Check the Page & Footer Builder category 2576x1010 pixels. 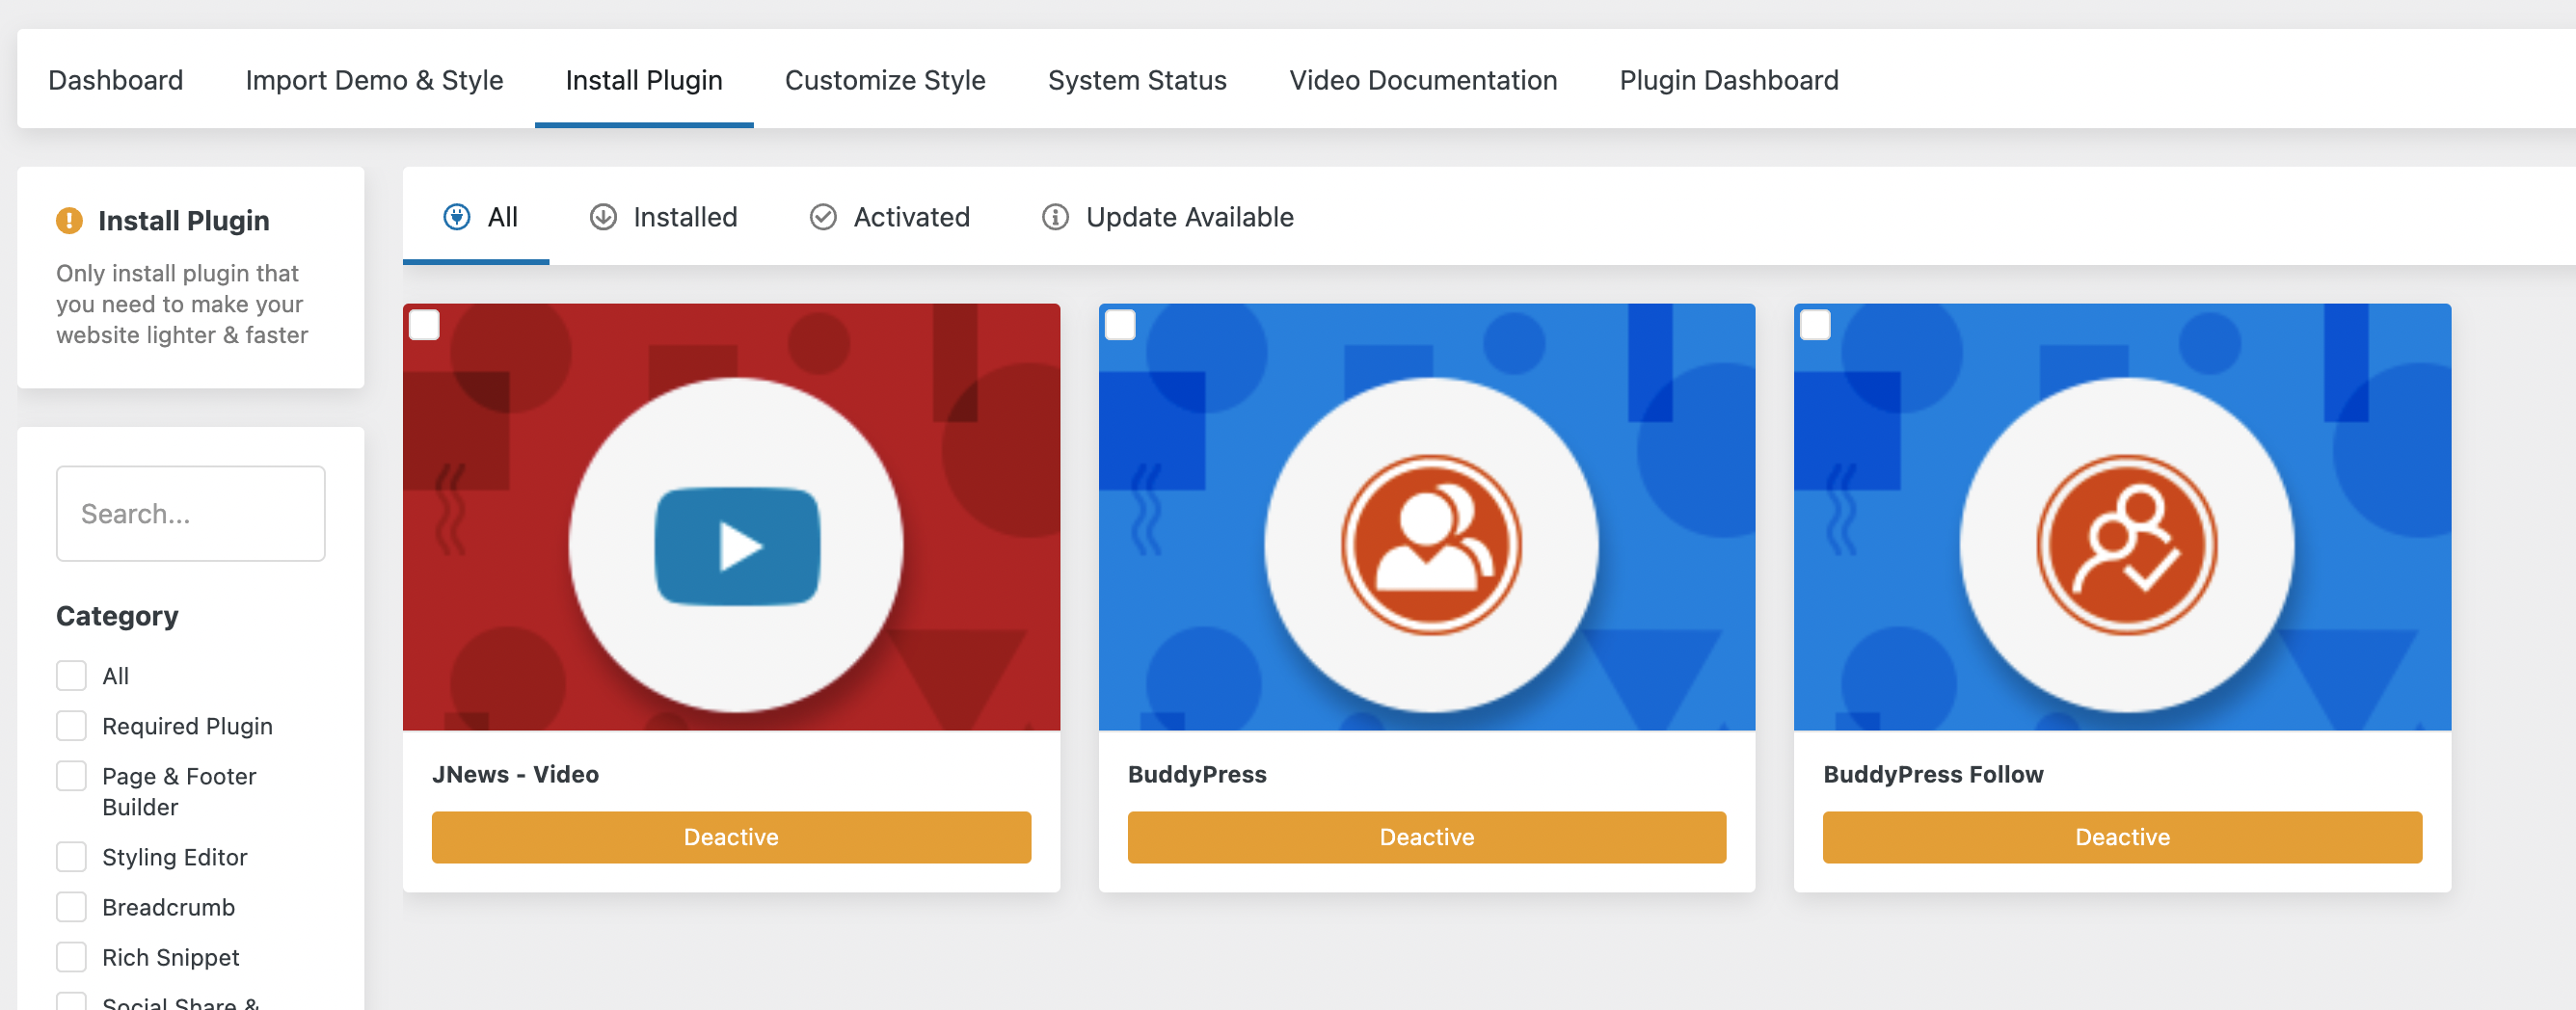pyautogui.click(x=71, y=776)
